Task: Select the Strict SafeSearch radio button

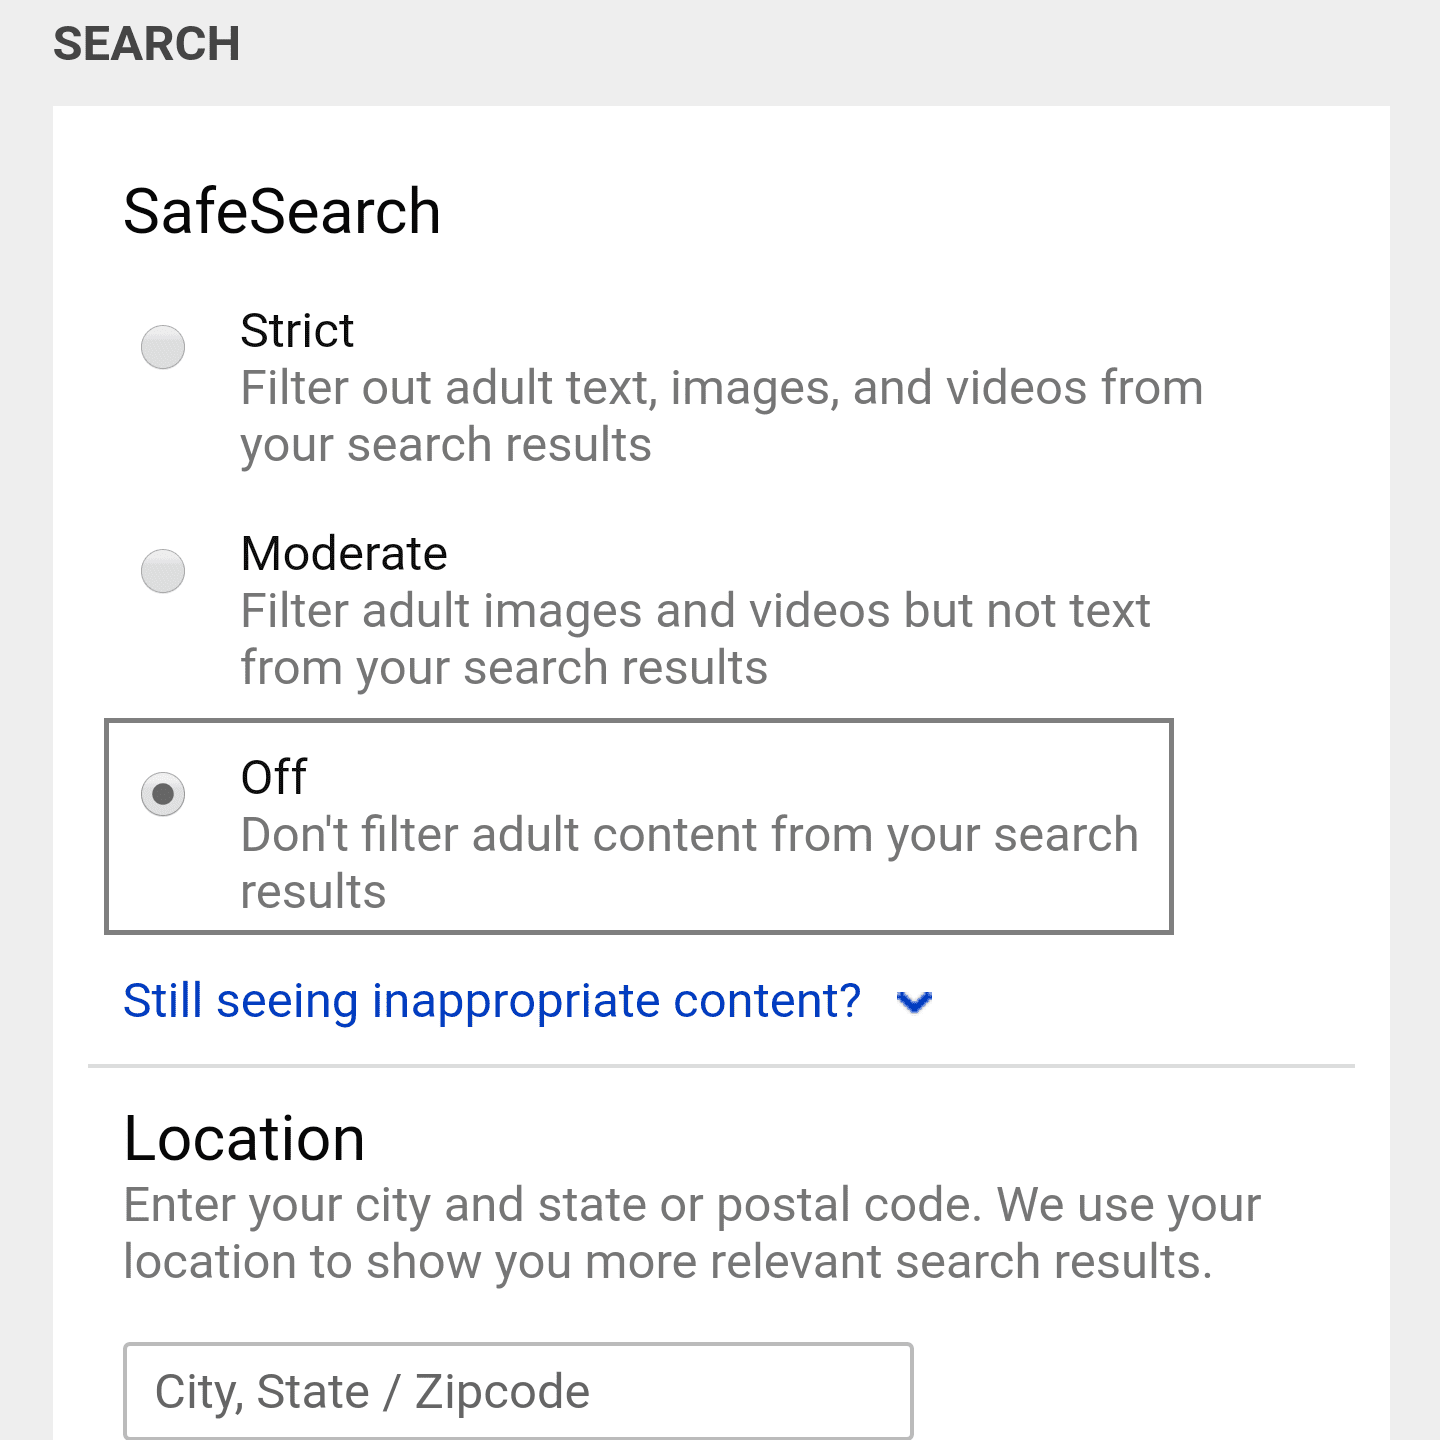Action: click(x=163, y=347)
